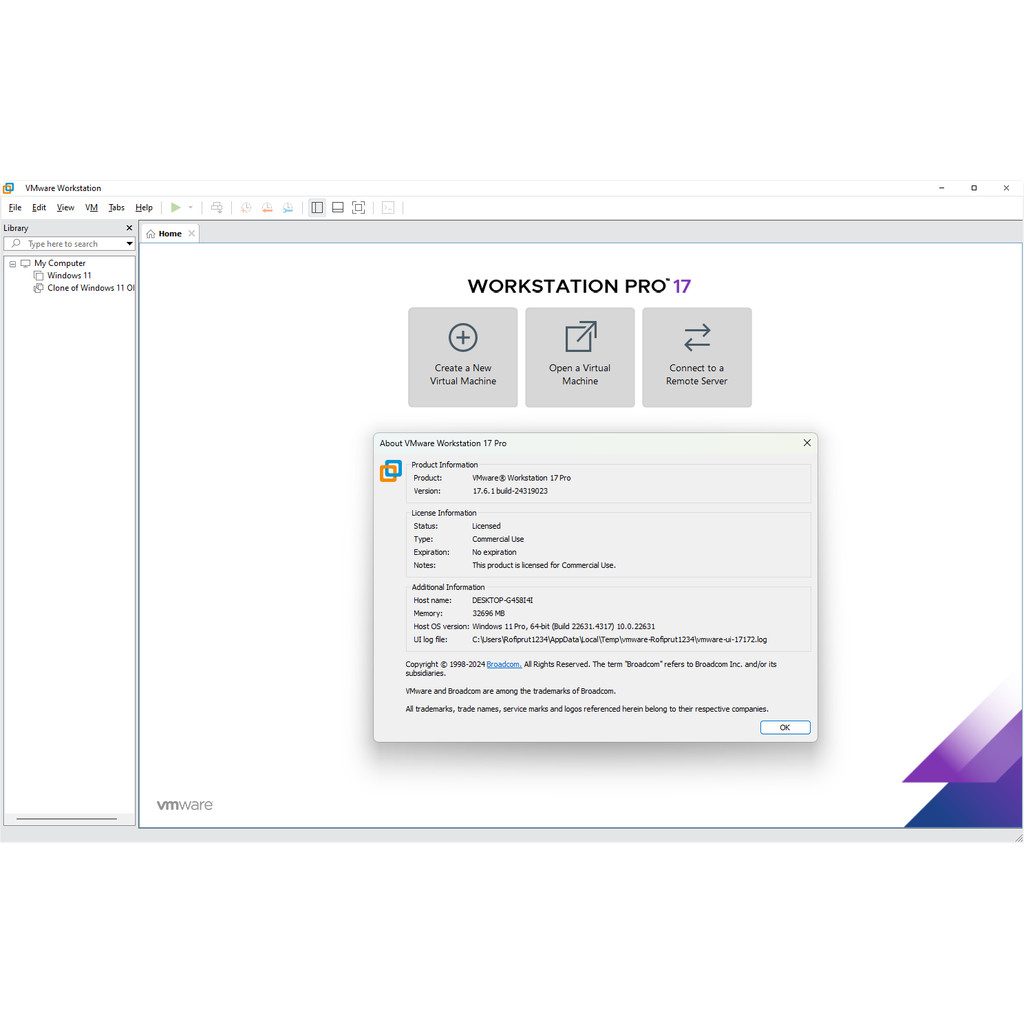The height and width of the screenshot is (1024, 1024).
Task: Click the Enter Full Screen icon
Action: tap(359, 208)
